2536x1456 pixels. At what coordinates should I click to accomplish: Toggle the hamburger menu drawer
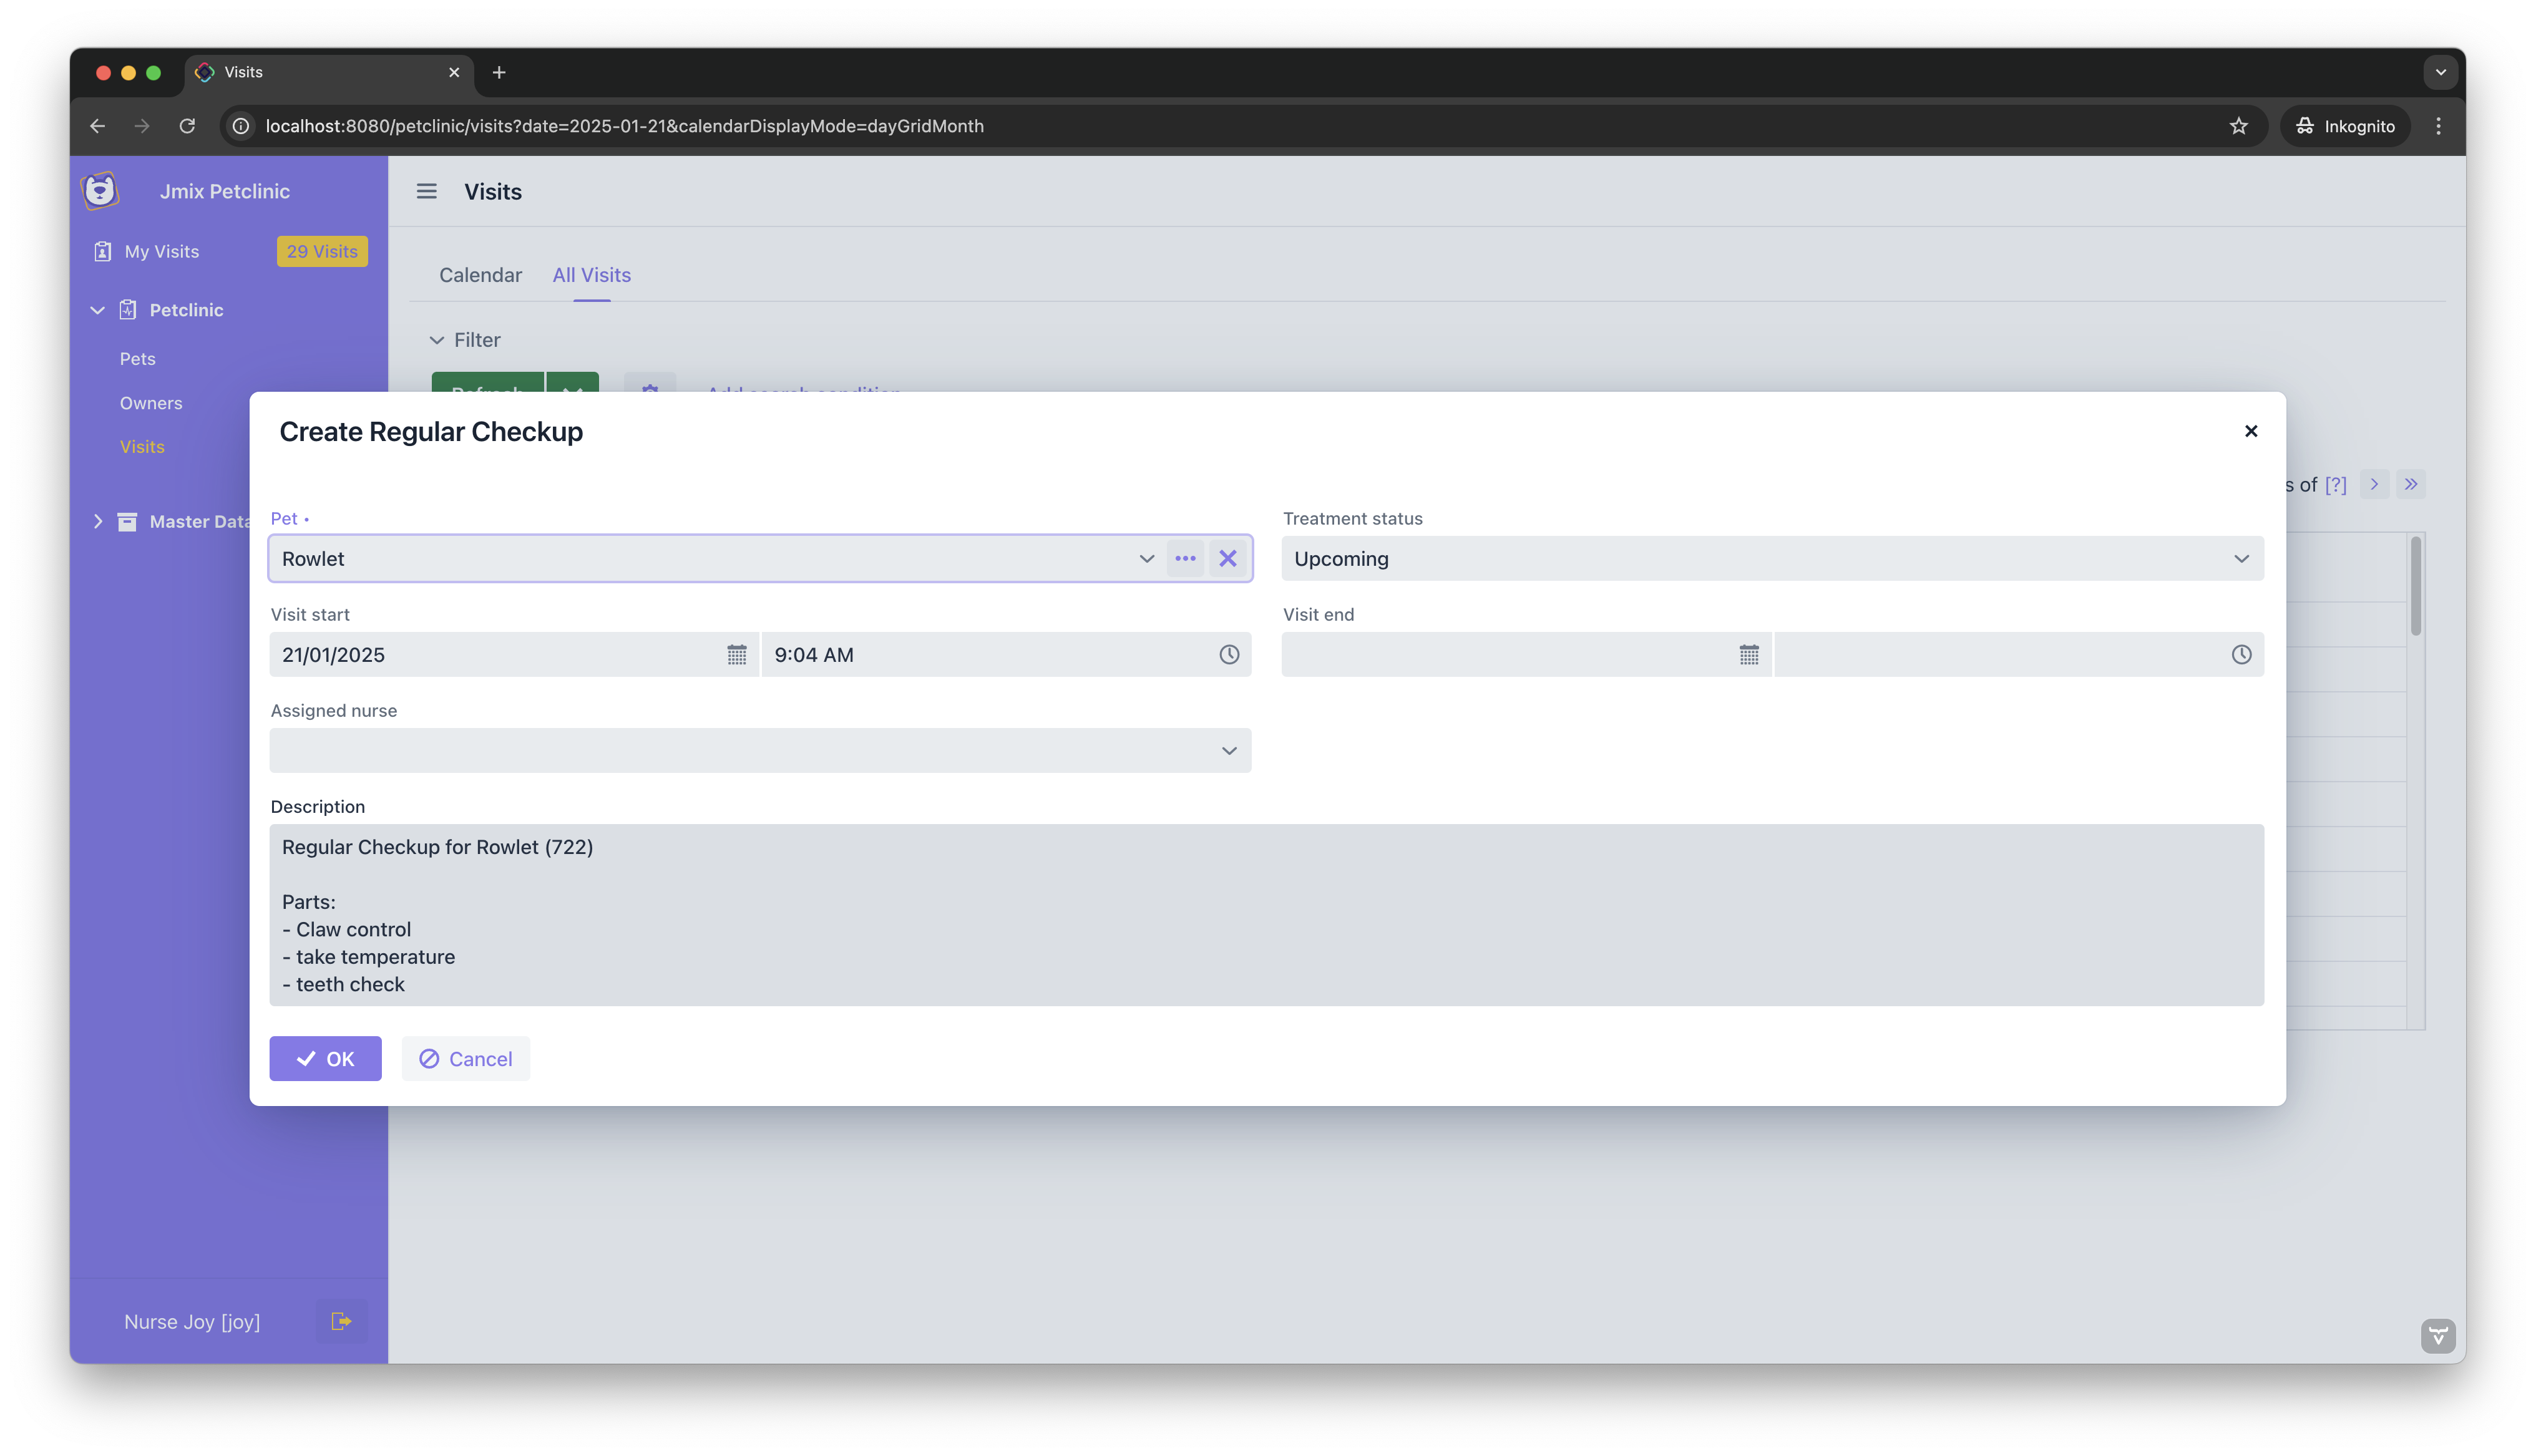[427, 191]
